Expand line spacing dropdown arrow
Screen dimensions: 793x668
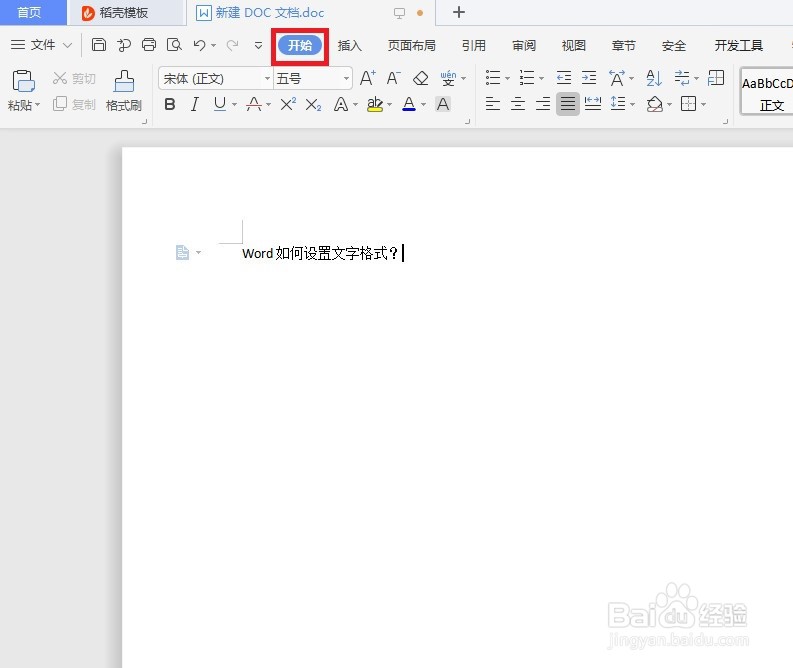[x=632, y=105]
